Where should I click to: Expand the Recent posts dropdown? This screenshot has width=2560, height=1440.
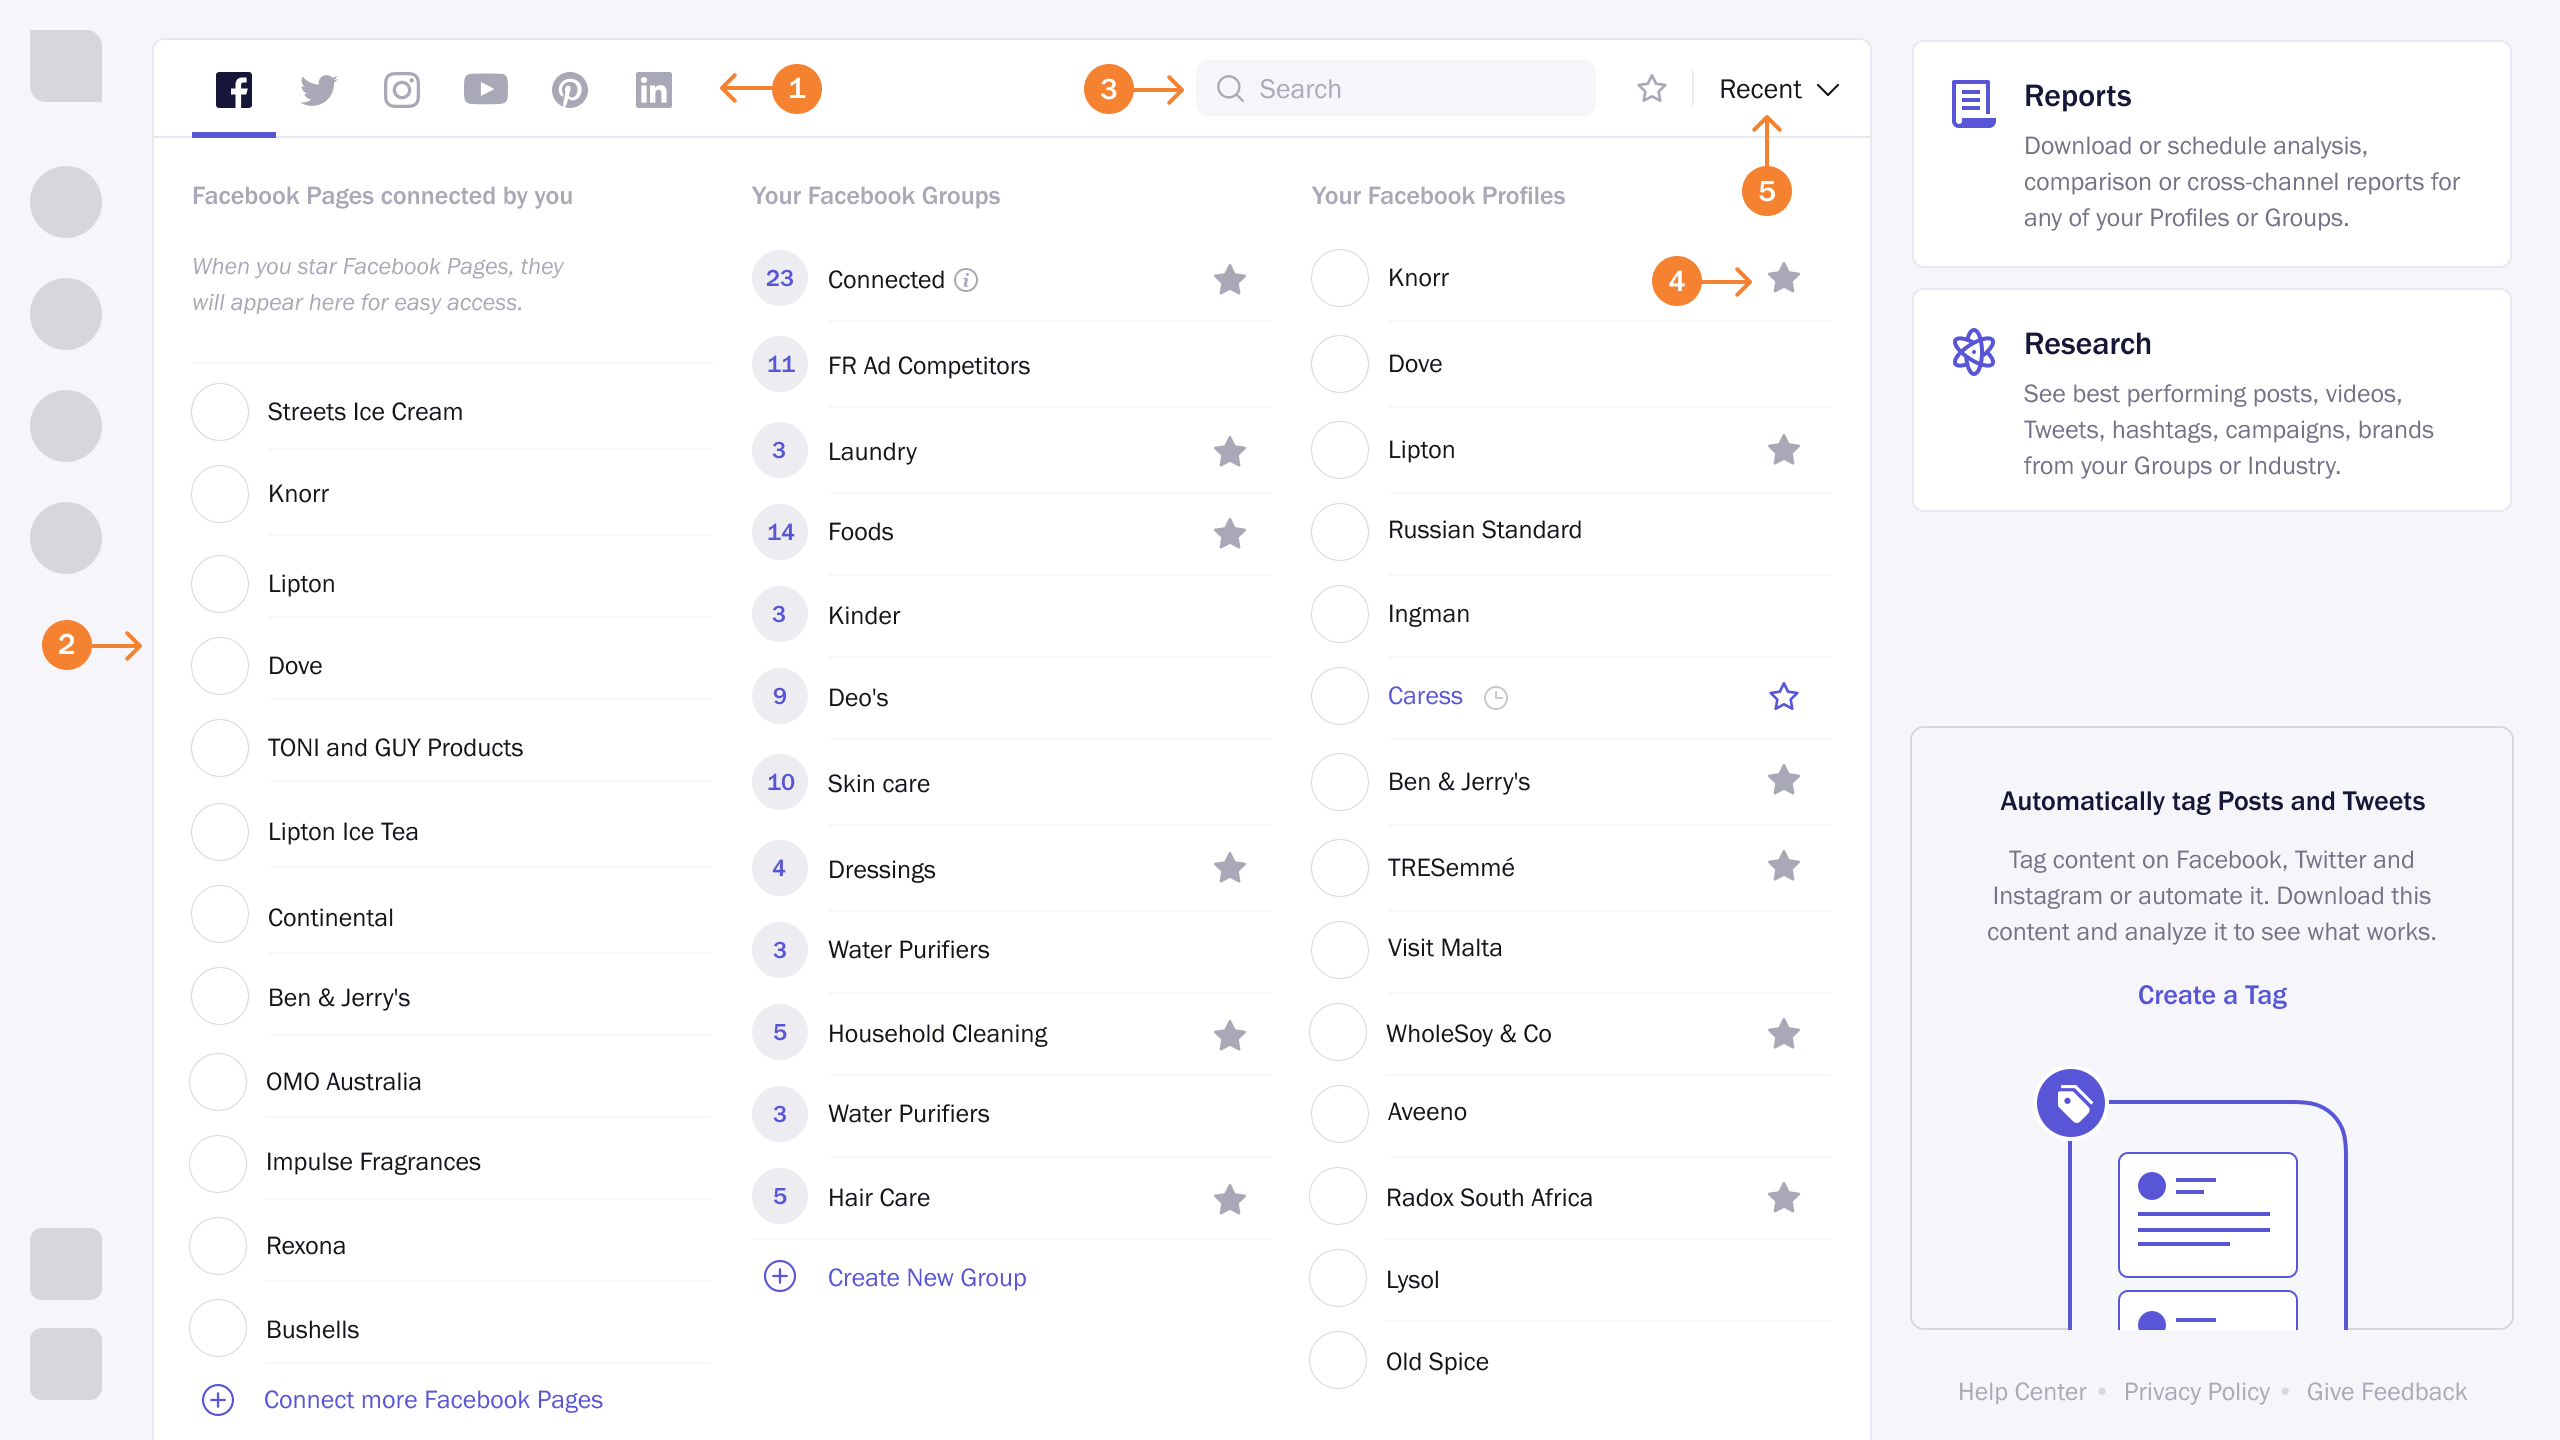(1778, 88)
